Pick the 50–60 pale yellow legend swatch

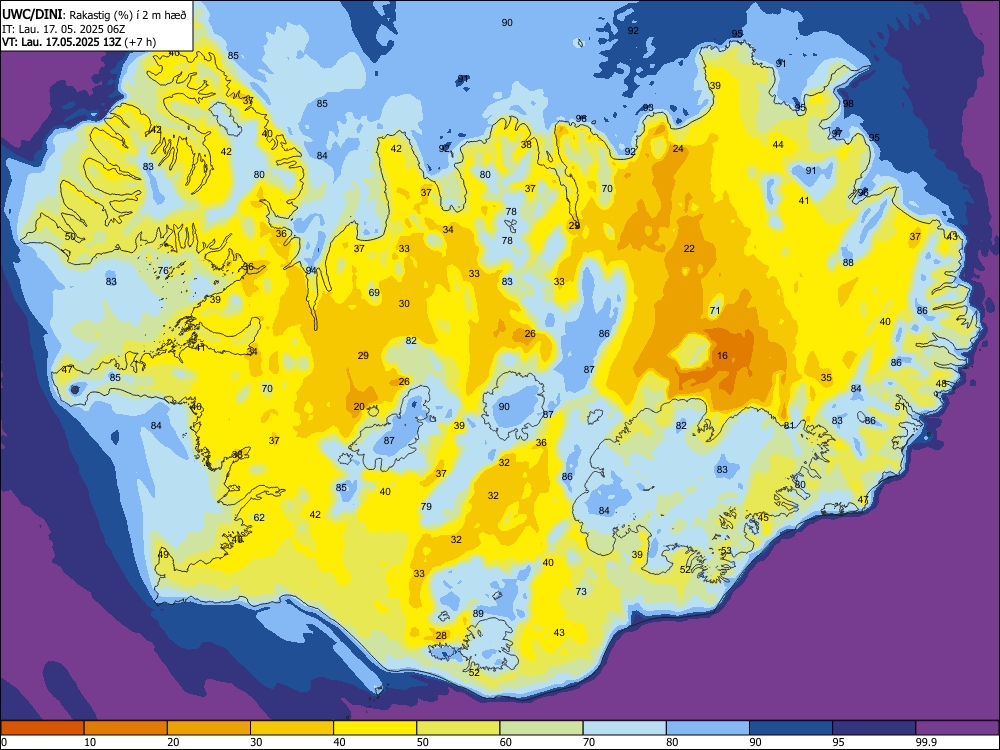(458, 728)
